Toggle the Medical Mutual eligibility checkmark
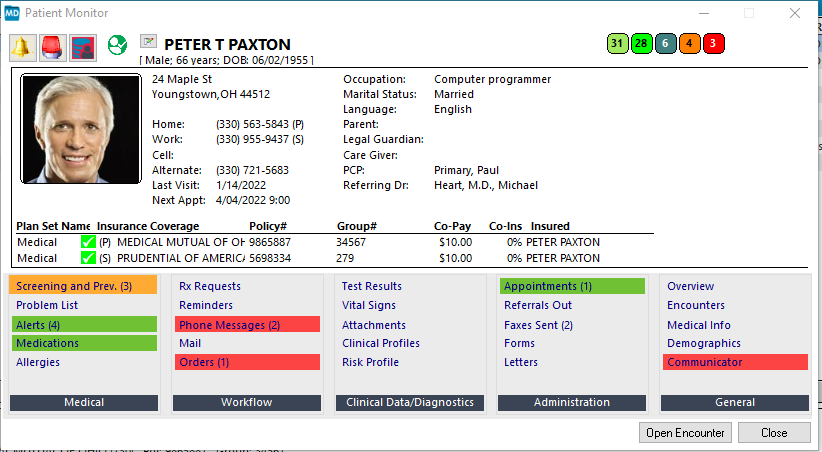822x452 pixels. click(88, 242)
